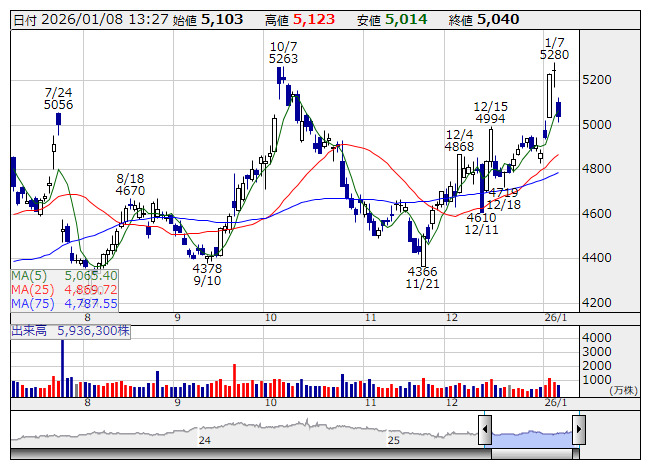Click the 終値 value 5,040 in the header
This screenshot has width=653, height=470.
pos(497,19)
